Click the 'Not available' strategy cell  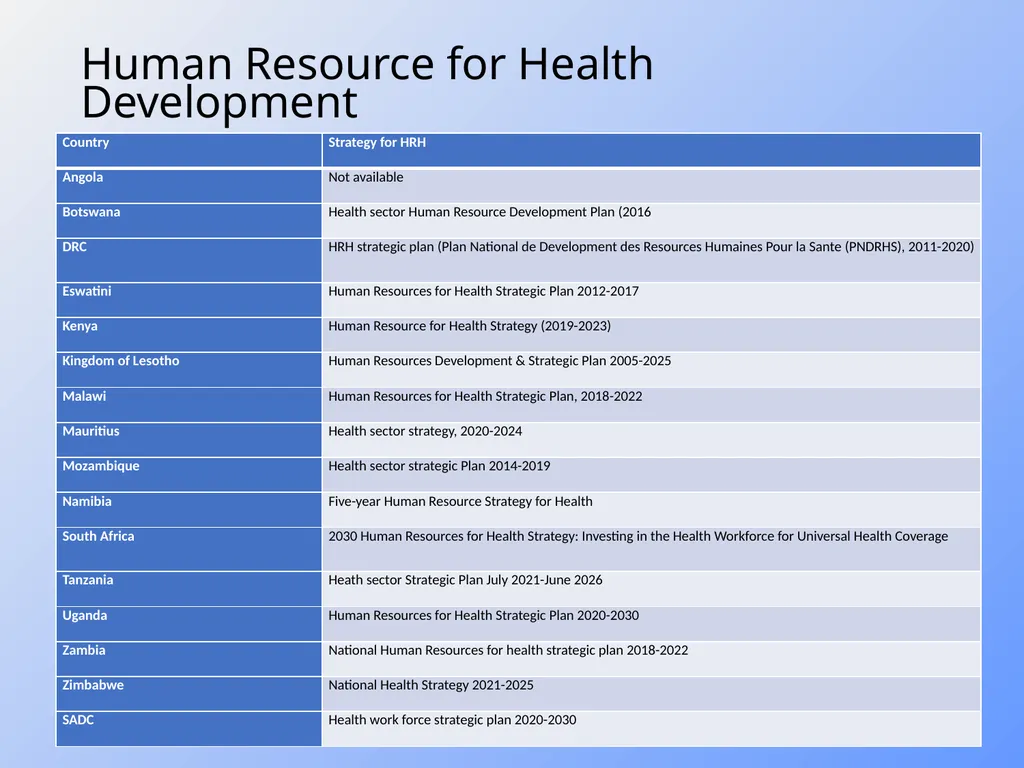[651, 185]
